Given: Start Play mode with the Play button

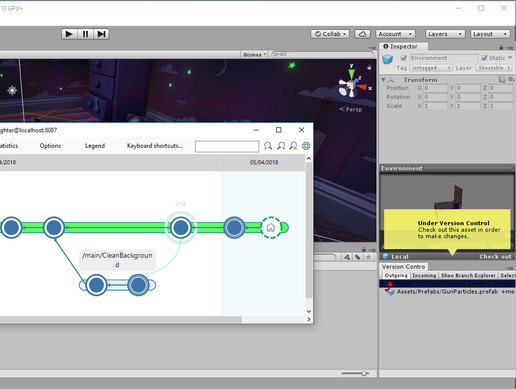Looking at the screenshot, I should pos(69,34).
